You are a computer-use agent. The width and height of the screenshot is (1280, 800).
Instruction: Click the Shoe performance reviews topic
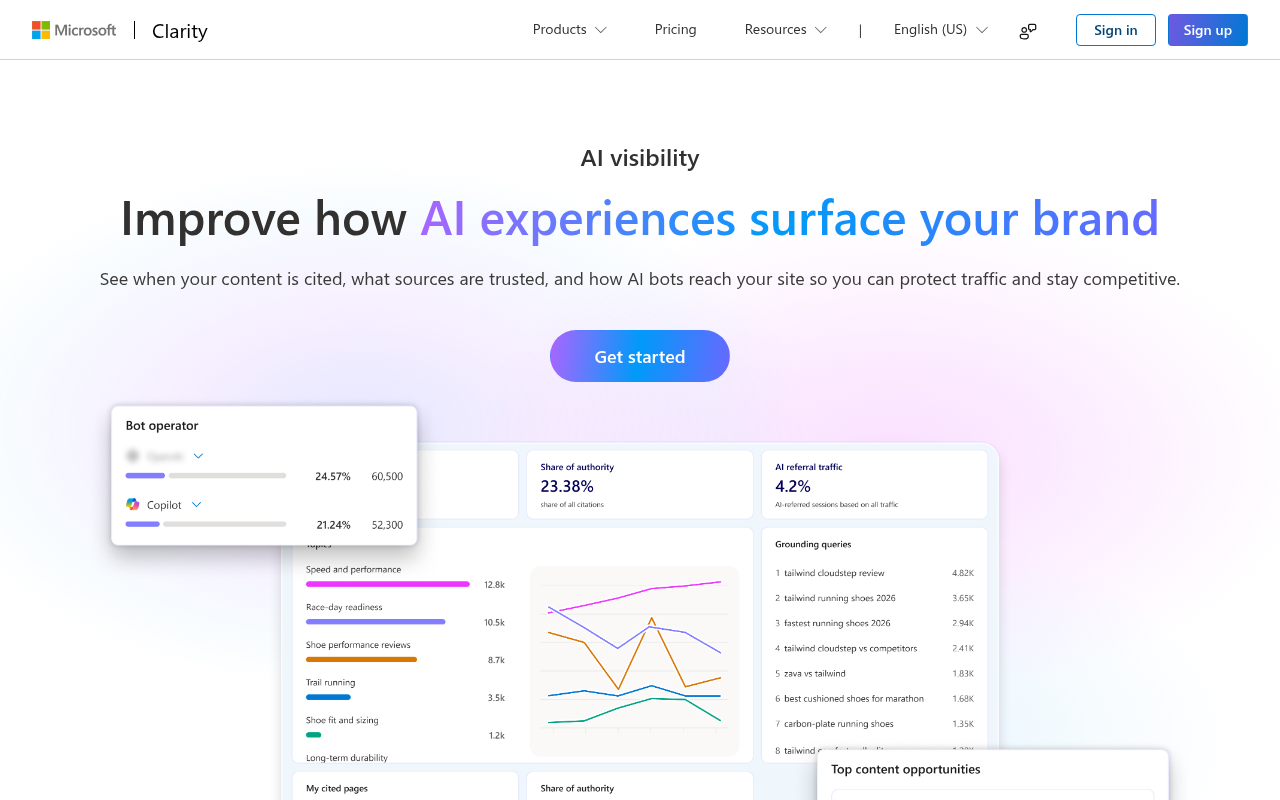tap(358, 645)
